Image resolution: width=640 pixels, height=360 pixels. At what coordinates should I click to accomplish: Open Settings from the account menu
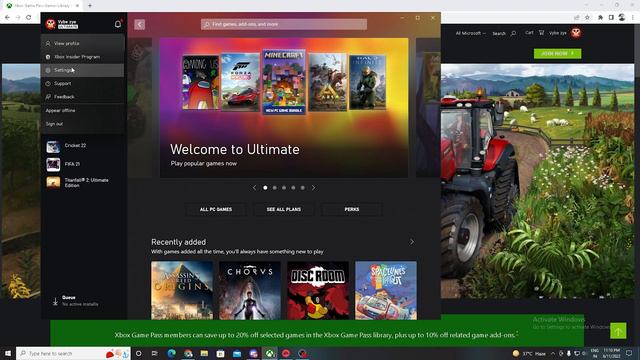pyautogui.click(x=82, y=70)
